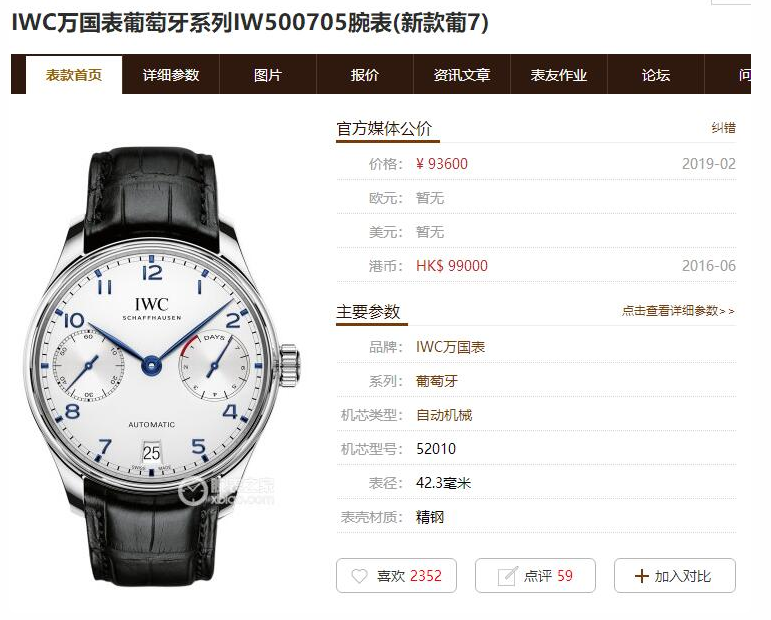Viewport: 771px width, 620px height.
Task: Click the heart icon beside 喜欢
Action: [x=359, y=576]
